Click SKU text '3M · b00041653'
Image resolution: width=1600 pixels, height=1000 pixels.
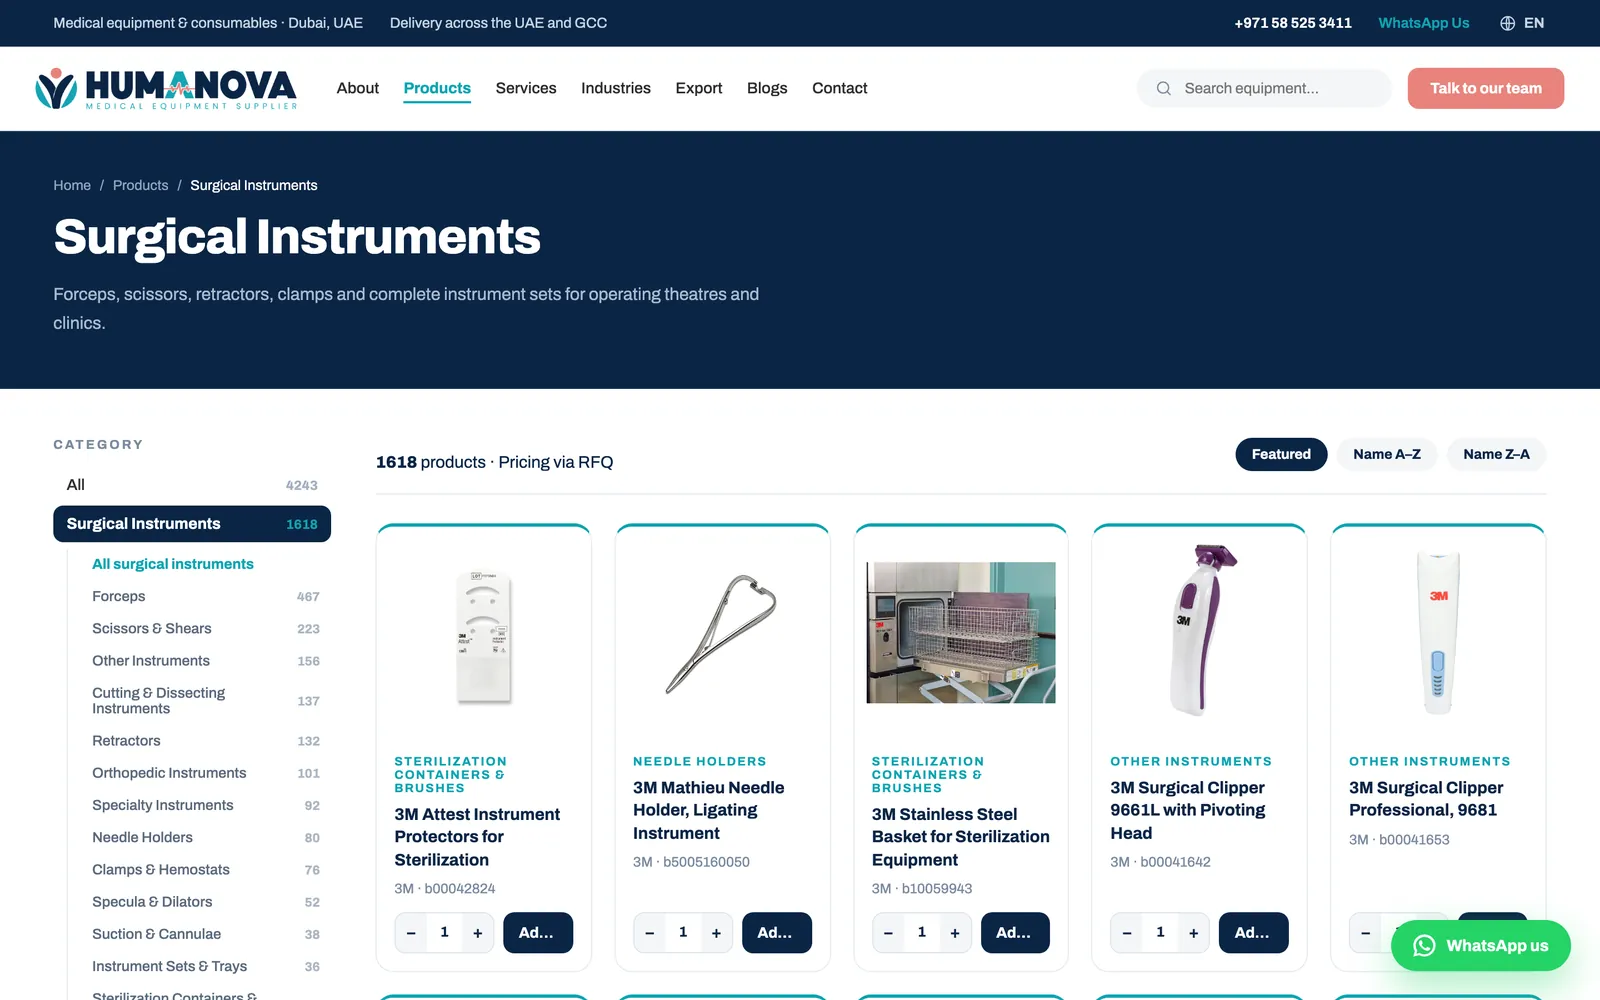coord(1399,840)
